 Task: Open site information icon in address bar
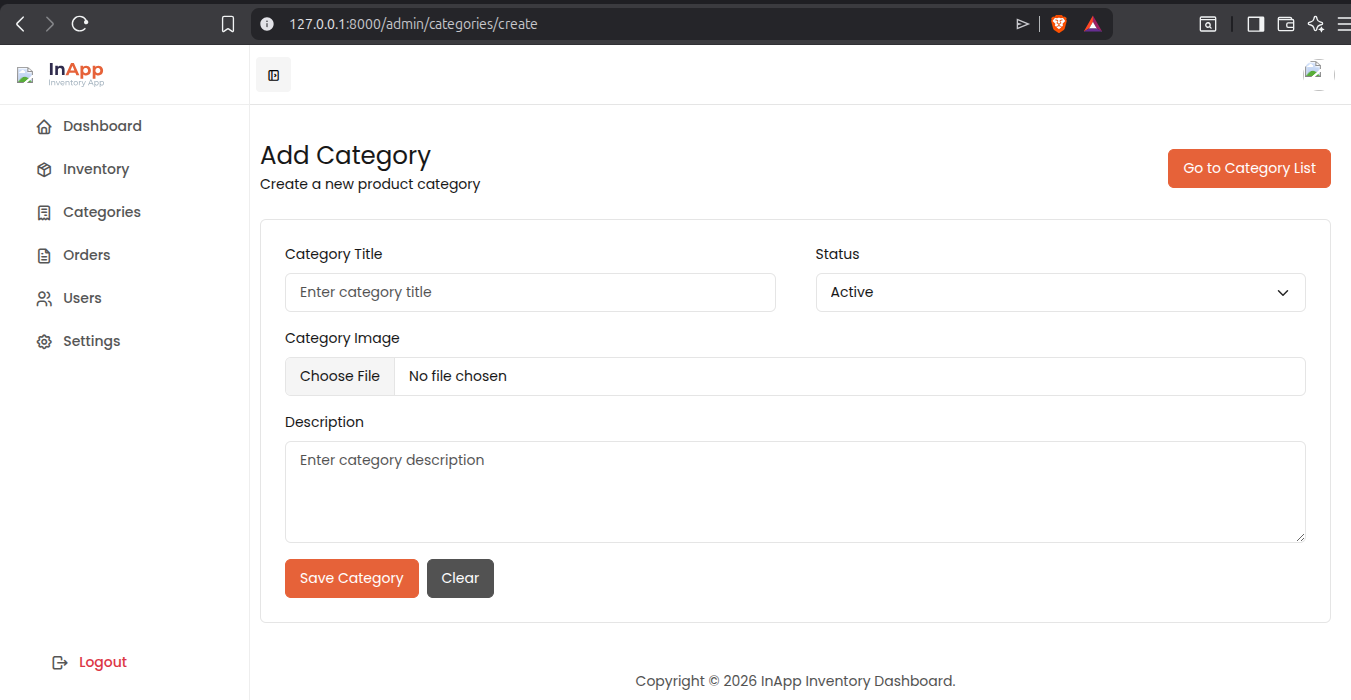coord(266,24)
